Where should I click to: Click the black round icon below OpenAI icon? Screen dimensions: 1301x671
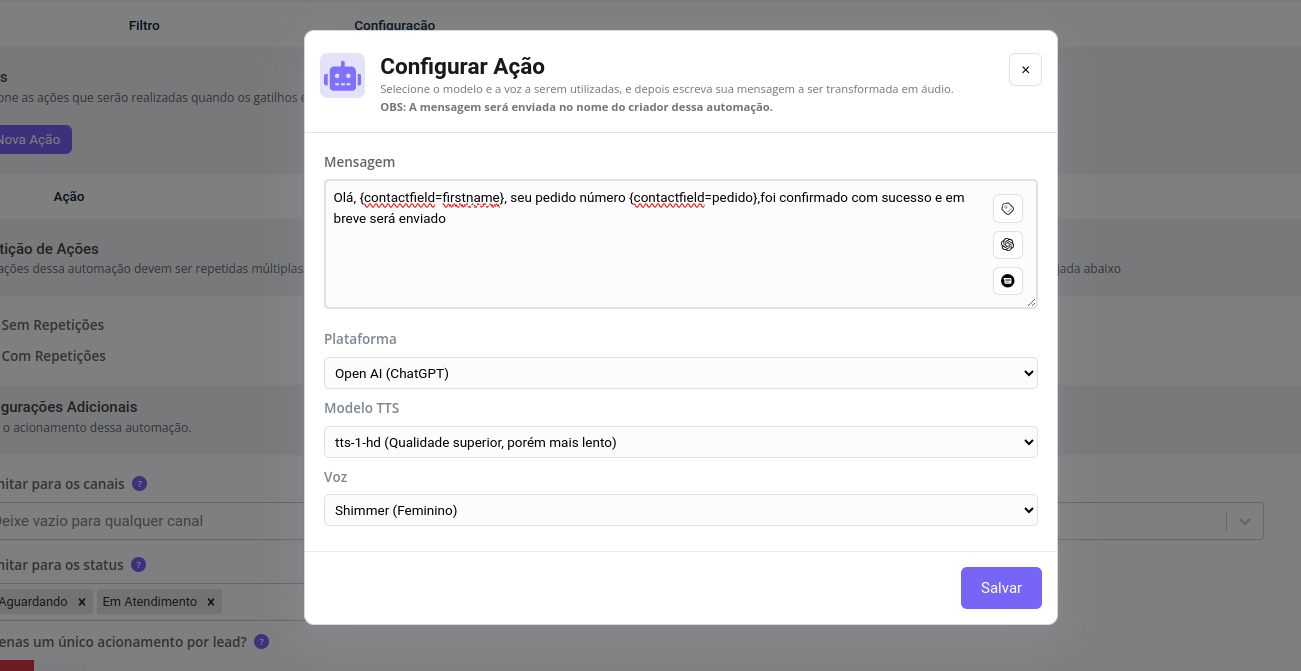pos(1007,281)
